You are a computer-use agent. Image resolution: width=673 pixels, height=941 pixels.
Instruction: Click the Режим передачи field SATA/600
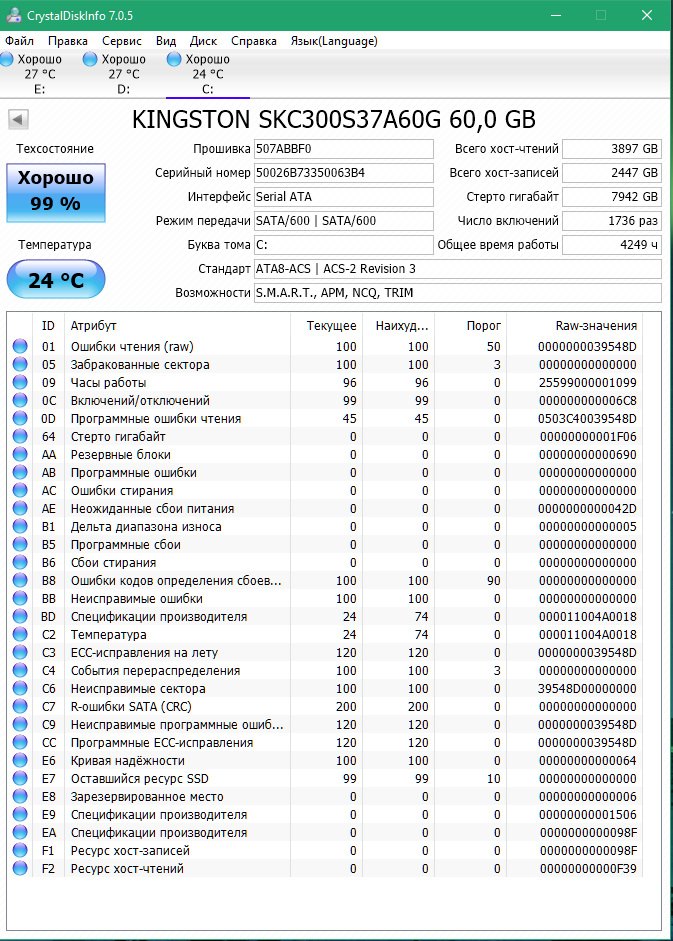pos(343,221)
